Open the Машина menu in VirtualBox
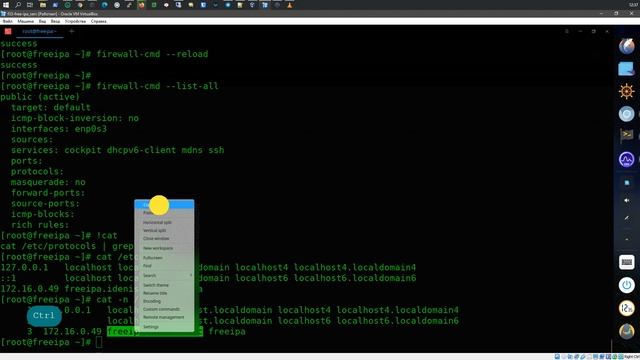 tap(25, 21)
